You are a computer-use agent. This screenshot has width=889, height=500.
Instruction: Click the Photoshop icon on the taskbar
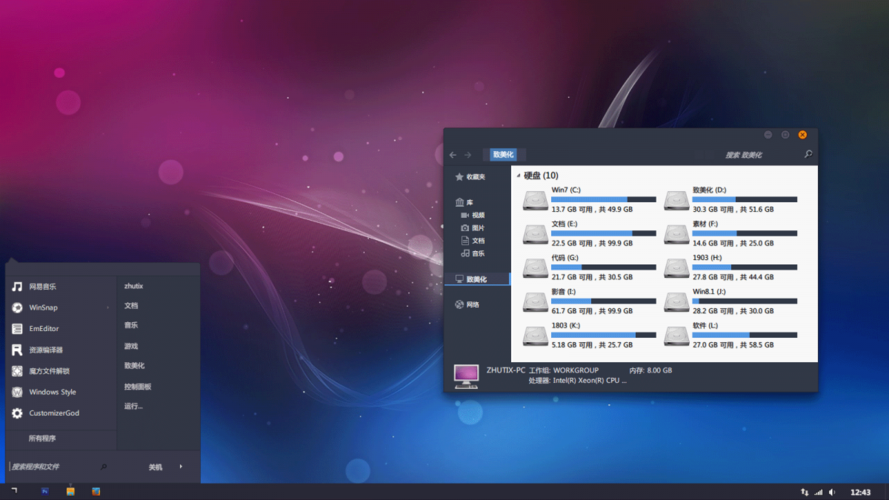[x=45, y=492]
